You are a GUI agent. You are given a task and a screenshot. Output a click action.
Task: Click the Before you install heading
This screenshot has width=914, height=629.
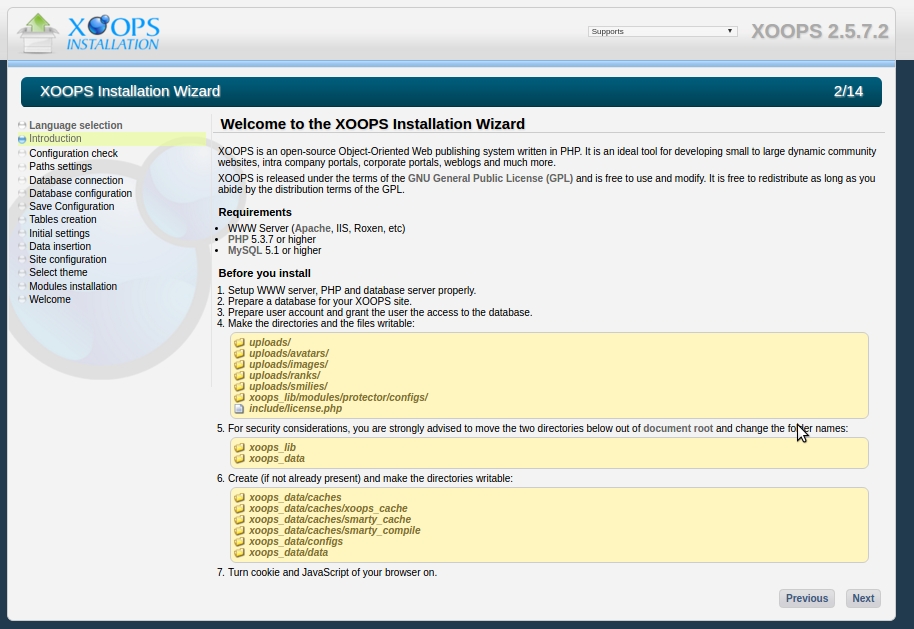[x=264, y=273]
